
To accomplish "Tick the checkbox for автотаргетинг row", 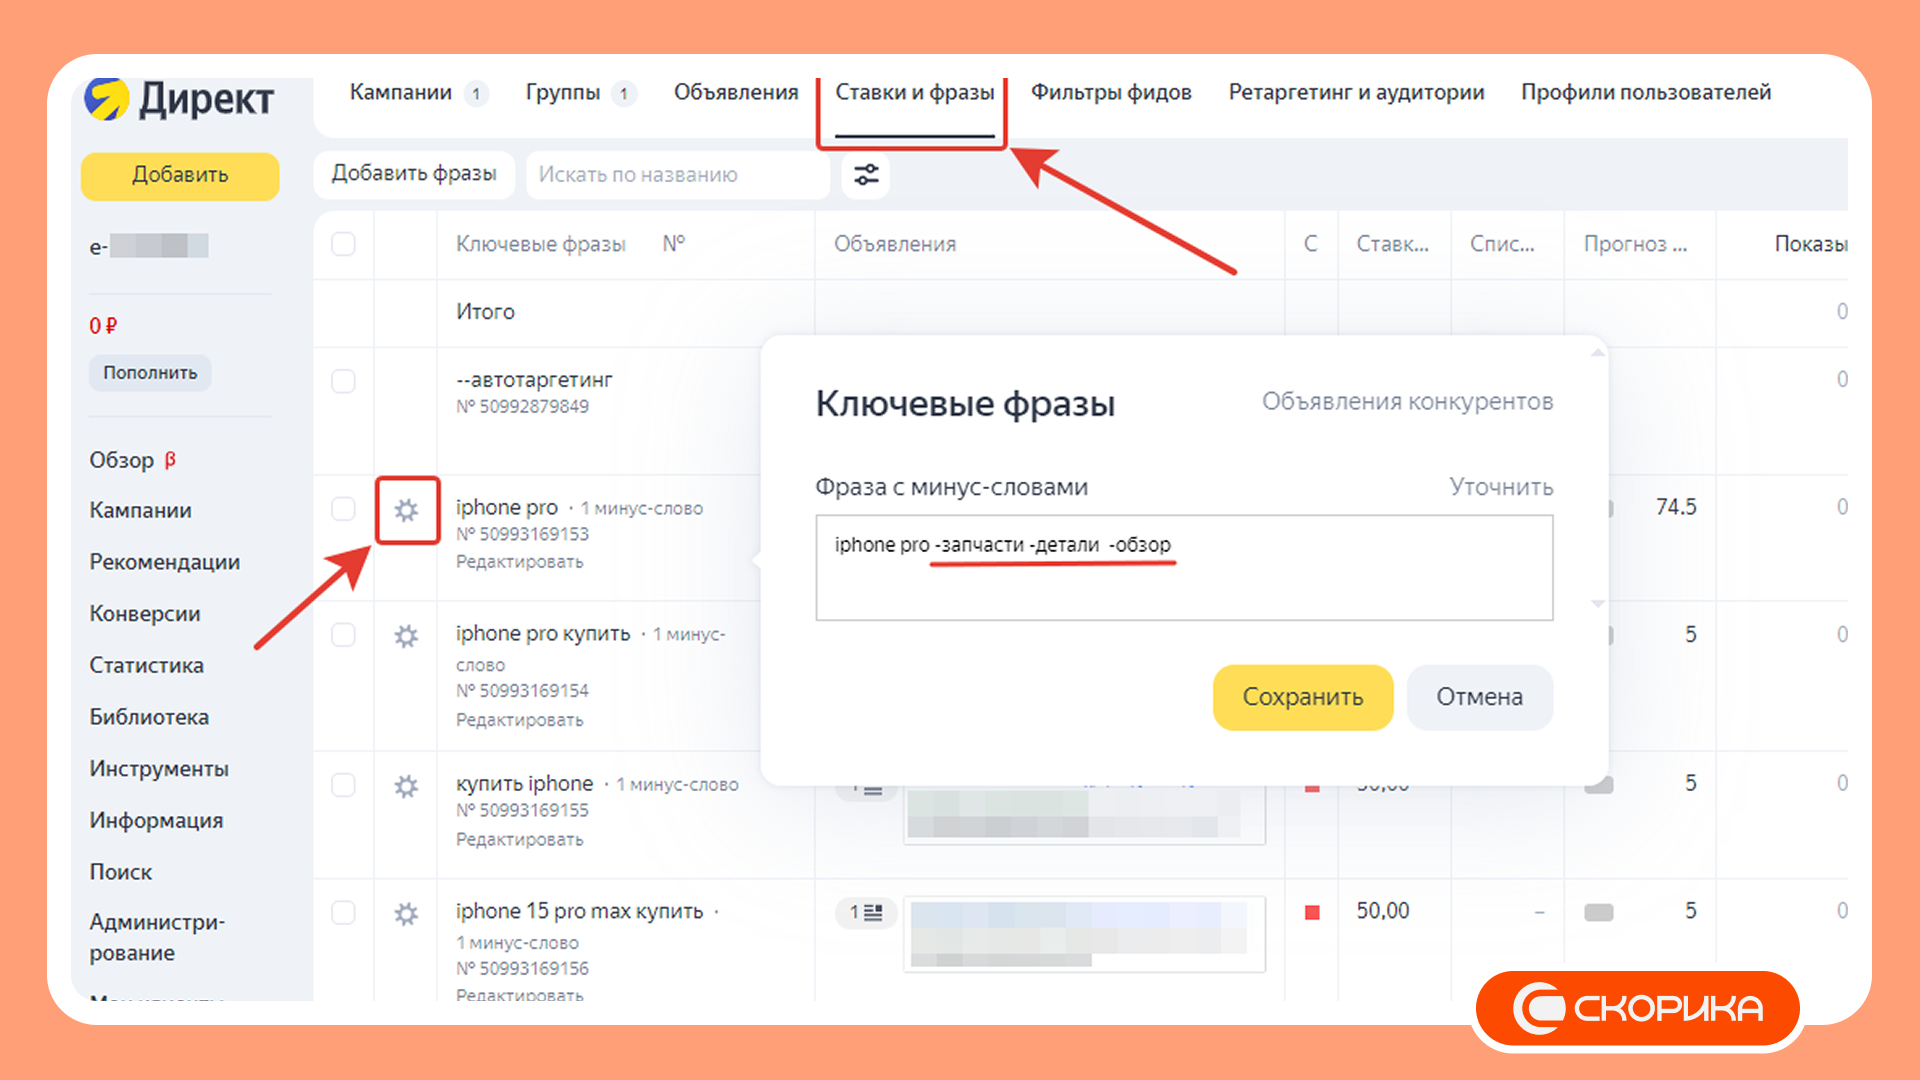I will [x=343, y=381].
